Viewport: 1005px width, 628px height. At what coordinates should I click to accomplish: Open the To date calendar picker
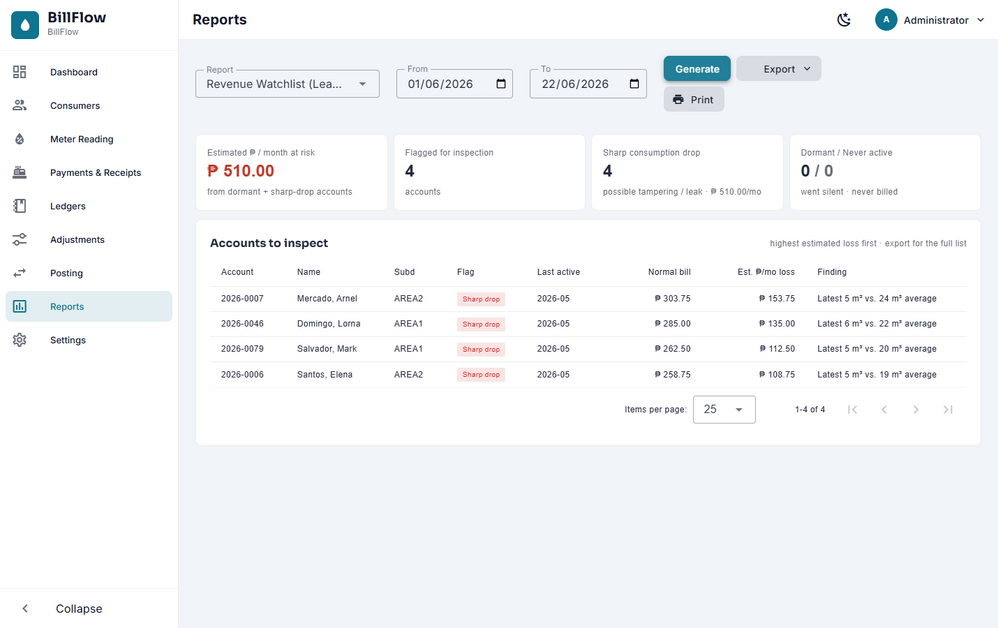pos(635,84)
